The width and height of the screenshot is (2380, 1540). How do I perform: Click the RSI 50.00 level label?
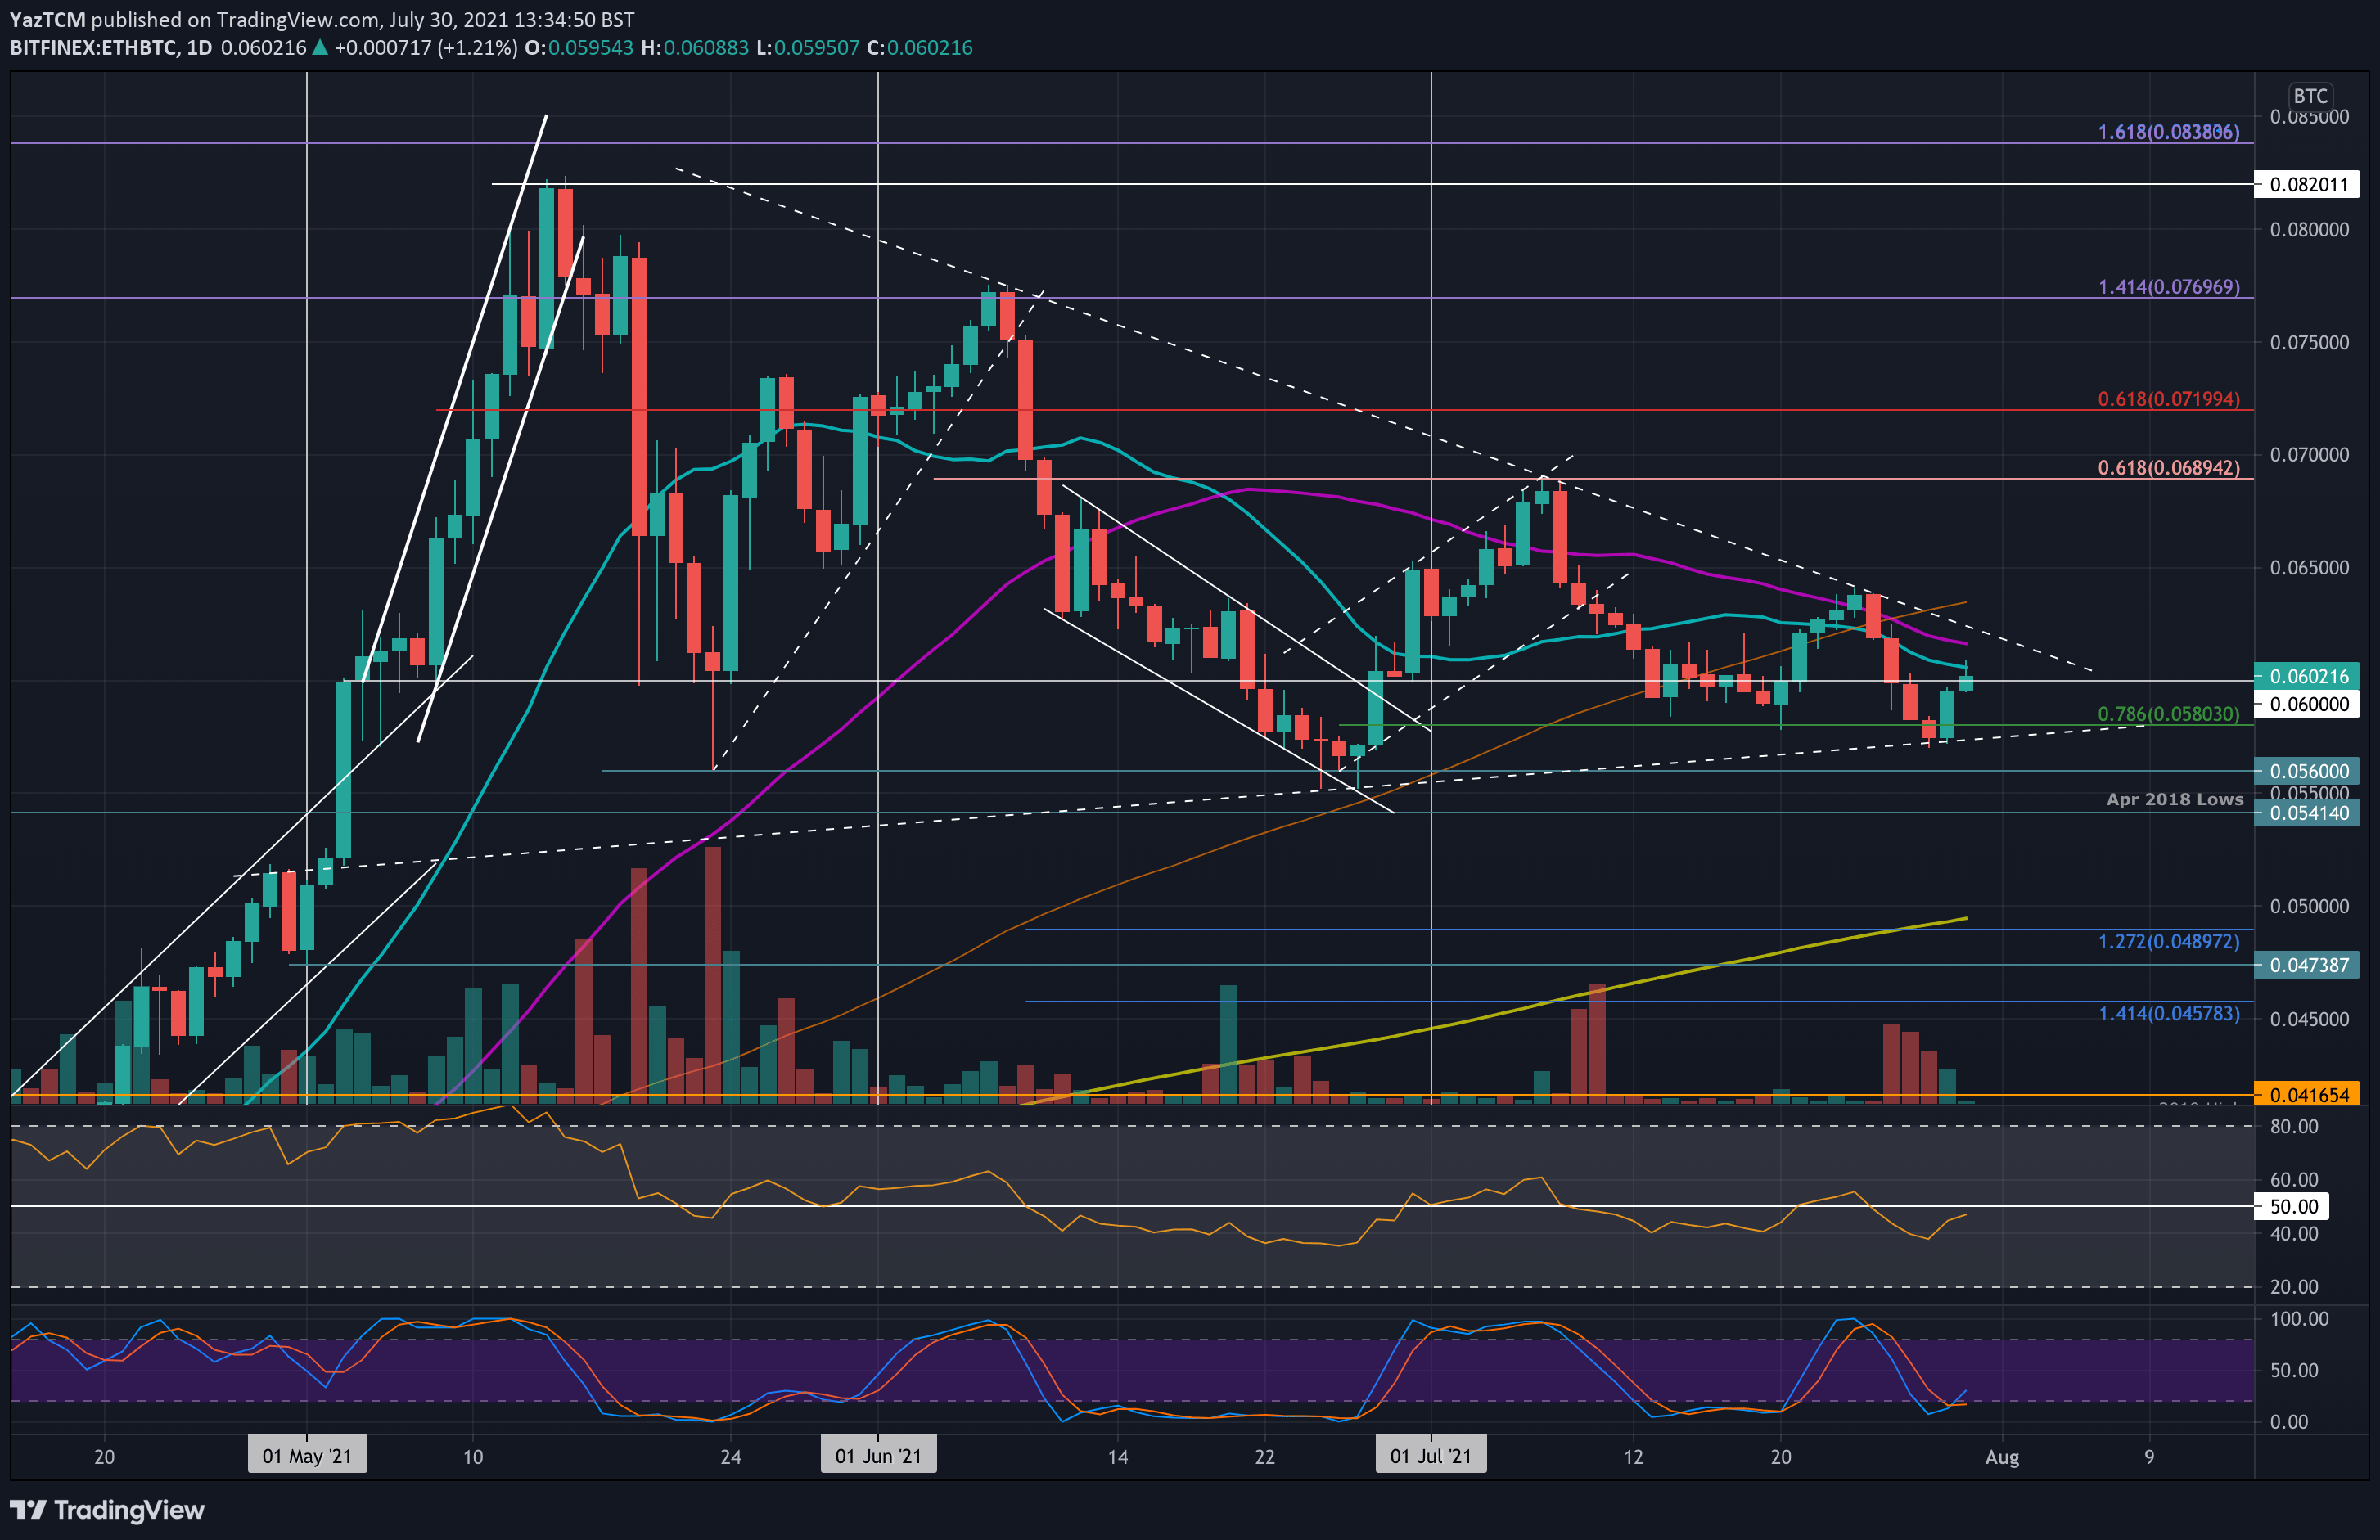pos(2292,1206)
